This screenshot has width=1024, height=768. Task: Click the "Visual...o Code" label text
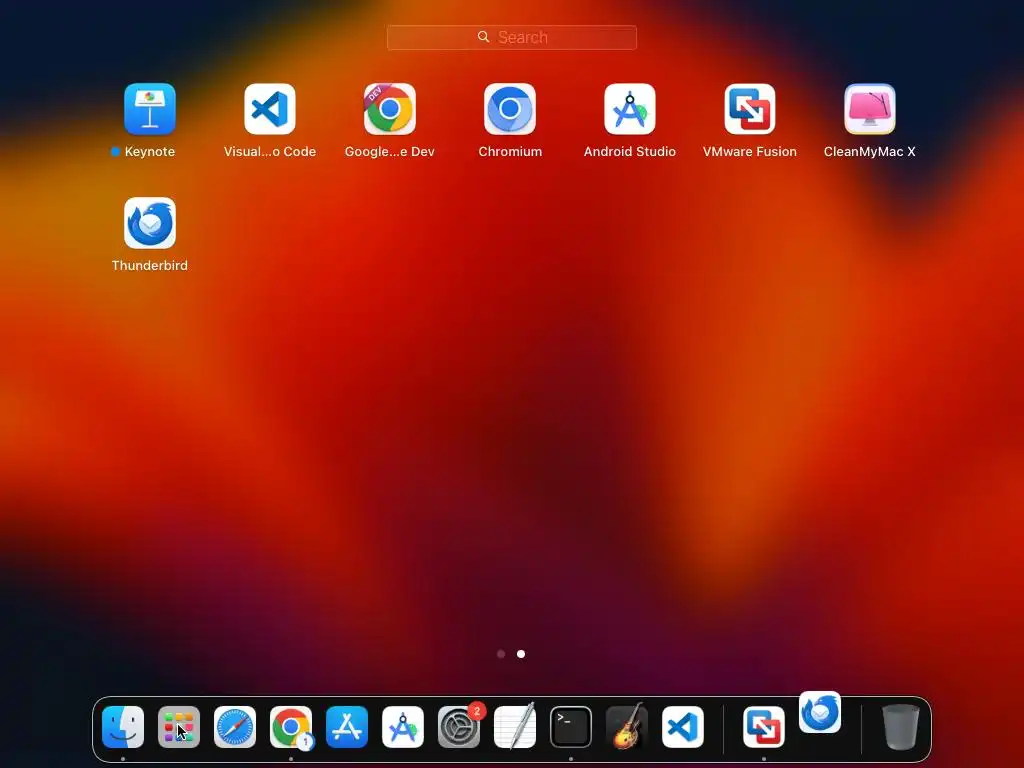pyautogui.click(x=270, y=152)
